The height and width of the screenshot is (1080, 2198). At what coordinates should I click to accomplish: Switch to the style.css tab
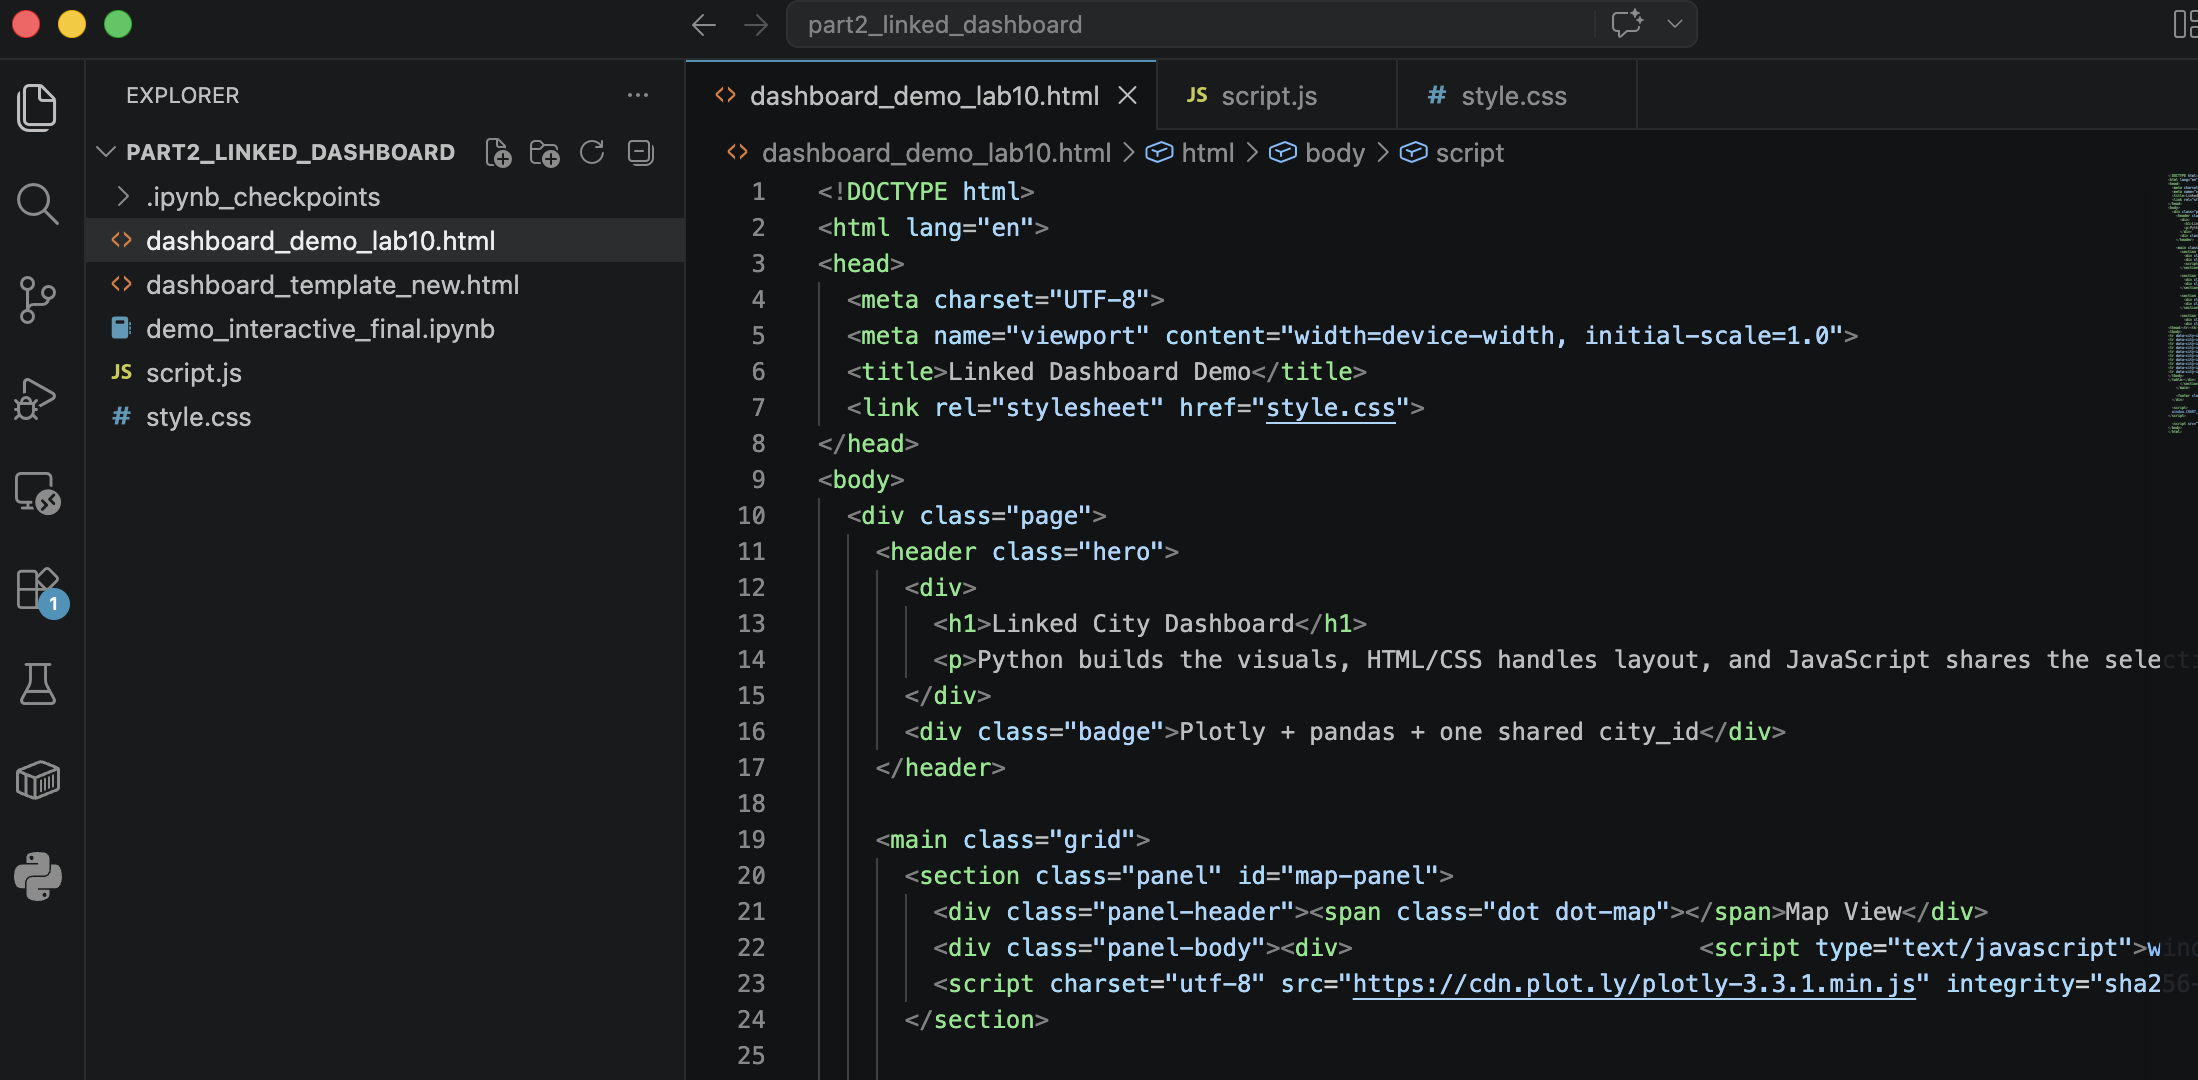click(x=1517, y=95)
